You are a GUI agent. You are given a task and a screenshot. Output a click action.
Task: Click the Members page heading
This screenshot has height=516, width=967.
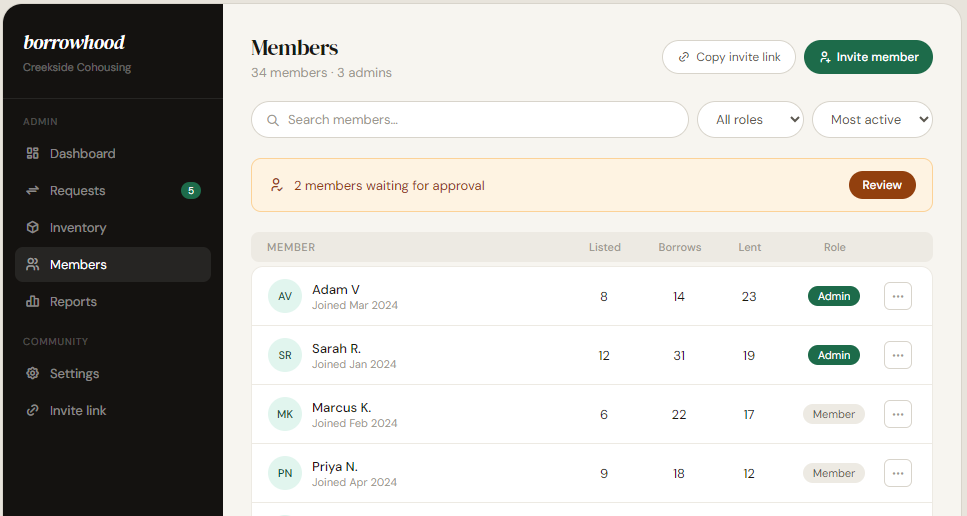295,47
